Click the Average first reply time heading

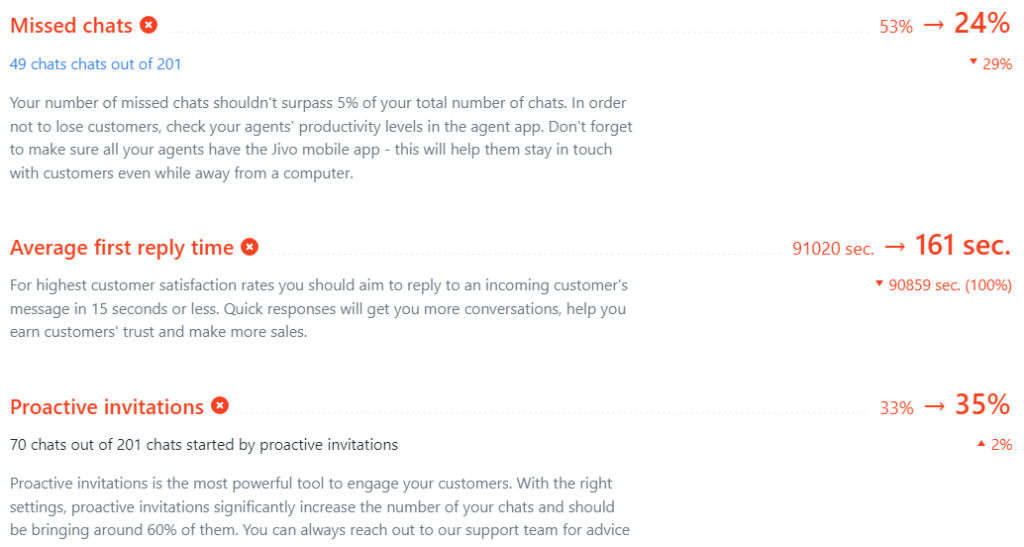[x=121, y=248]
